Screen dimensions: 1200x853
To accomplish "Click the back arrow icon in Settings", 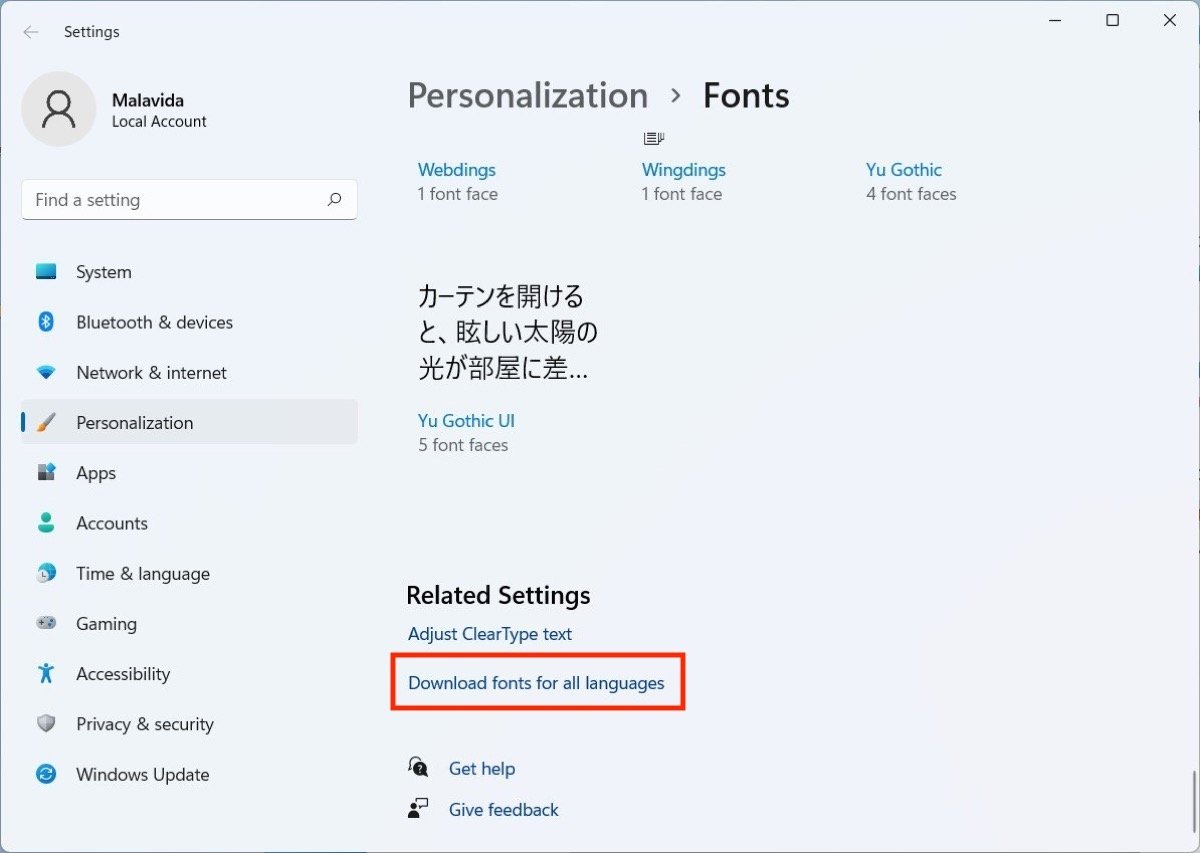I will [31, 32].
